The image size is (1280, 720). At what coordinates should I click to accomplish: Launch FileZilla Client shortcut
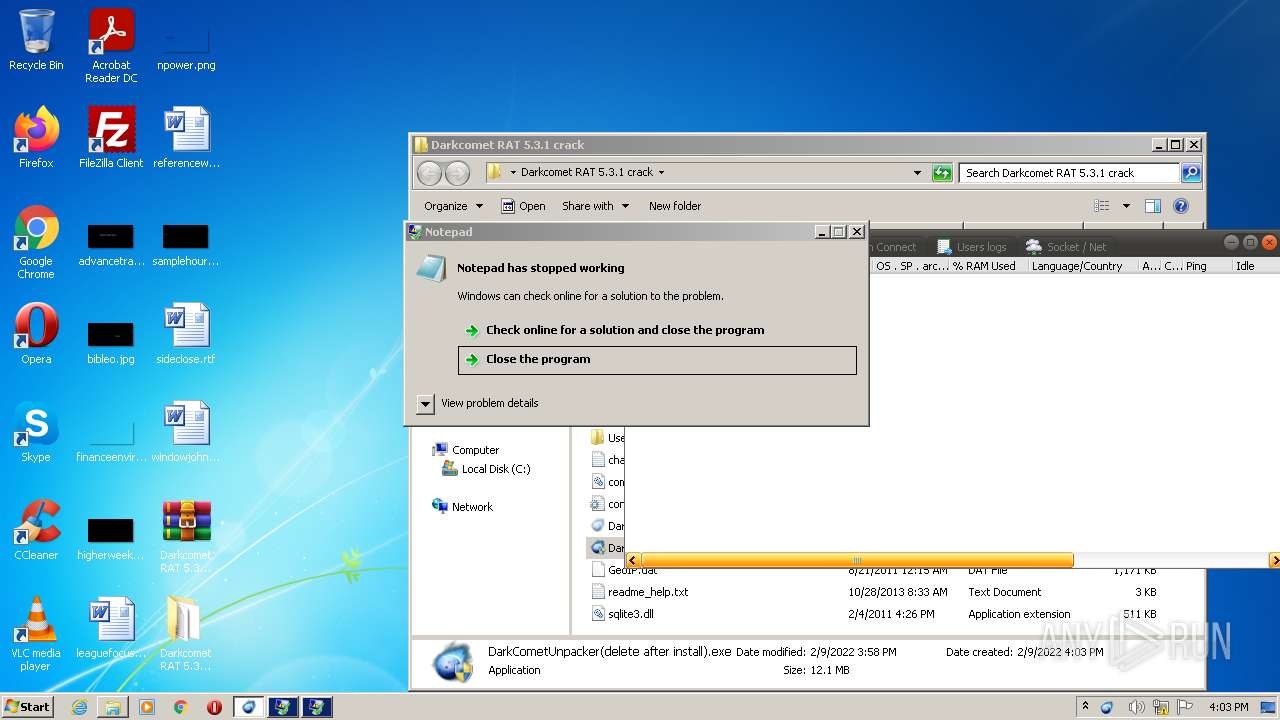coord(111,138)
